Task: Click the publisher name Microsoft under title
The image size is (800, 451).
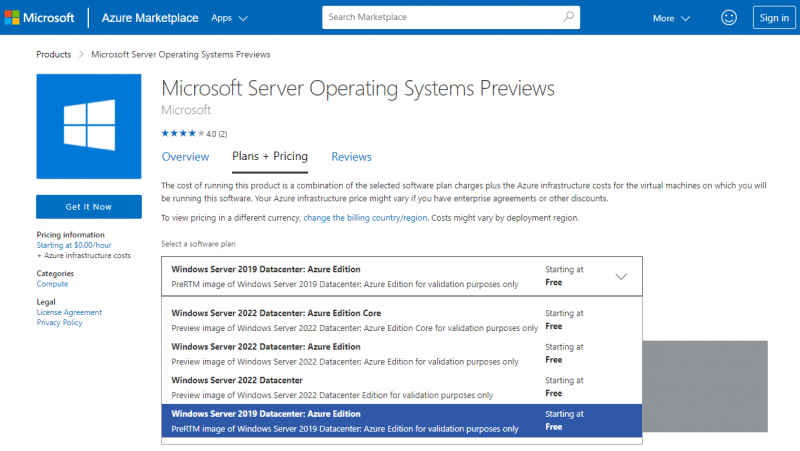Action: (x=186, y=110)
